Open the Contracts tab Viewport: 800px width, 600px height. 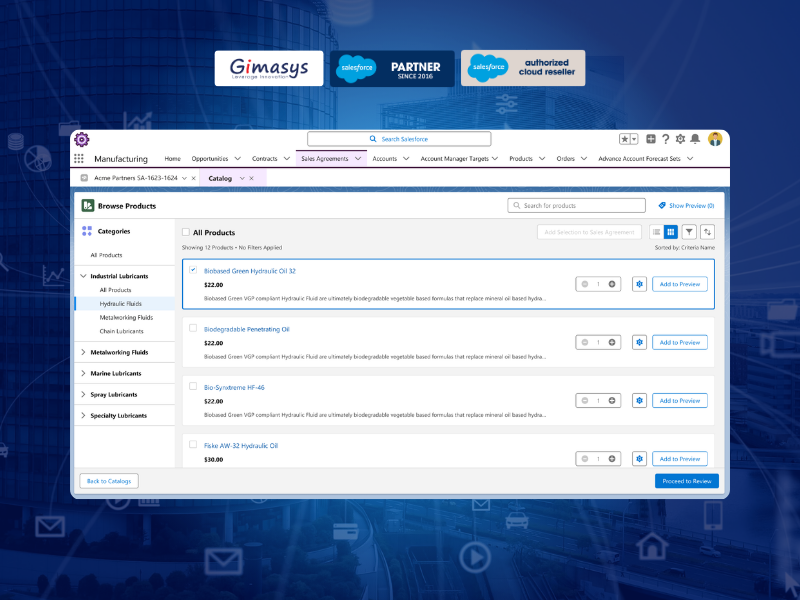(x=264, y=159)
